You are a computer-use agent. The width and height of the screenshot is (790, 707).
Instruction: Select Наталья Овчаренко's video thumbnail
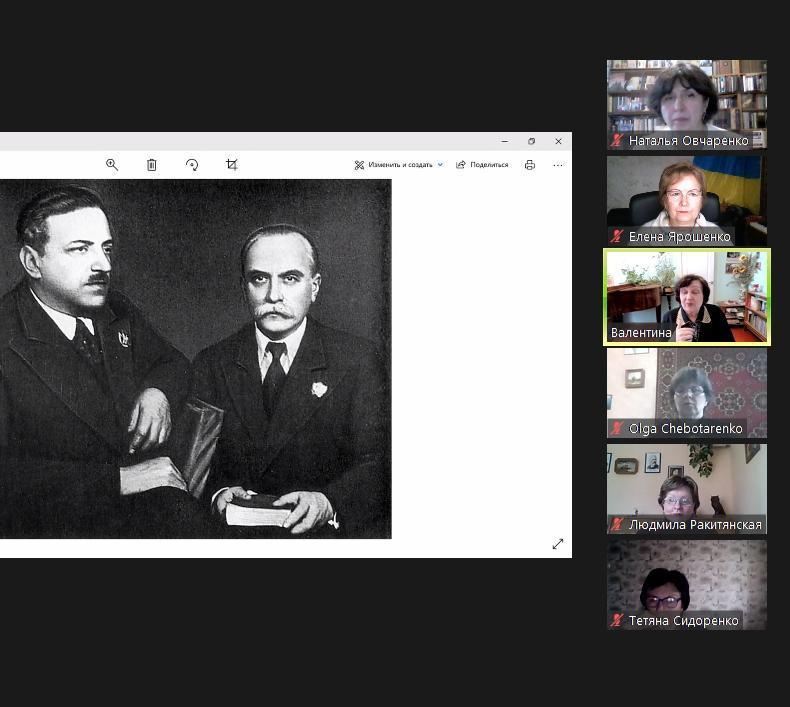click(687, 100)
